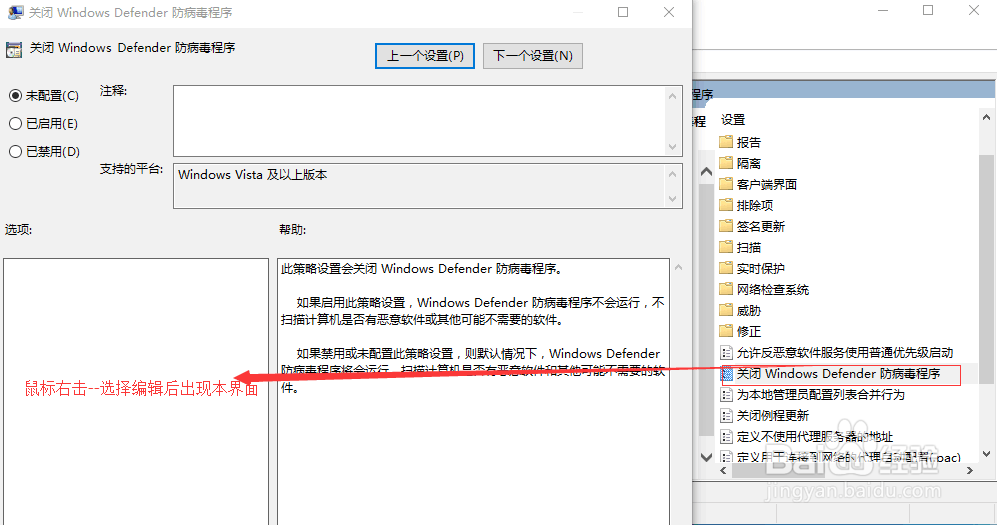Image resolution: width=997 pixels, height=525 pixels.
Task: Close the Windows Defender policy dialog
Action: pyautogui.click(x=669, y=12)
